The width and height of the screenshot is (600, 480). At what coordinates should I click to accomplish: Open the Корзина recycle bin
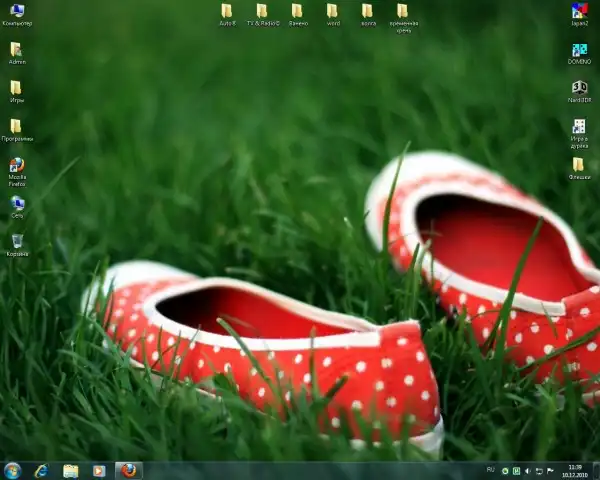17,241
